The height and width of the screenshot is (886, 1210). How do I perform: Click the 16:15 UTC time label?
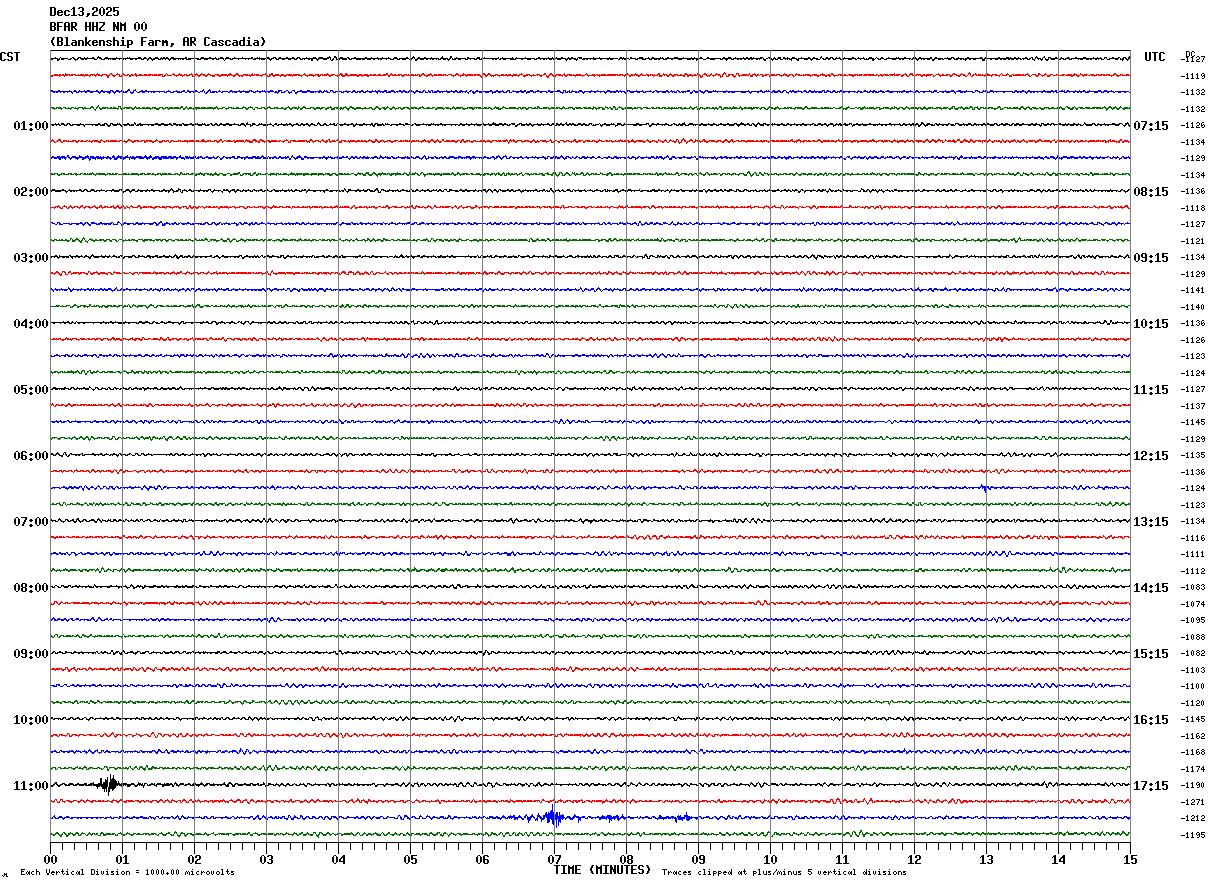pos(1151,720)
